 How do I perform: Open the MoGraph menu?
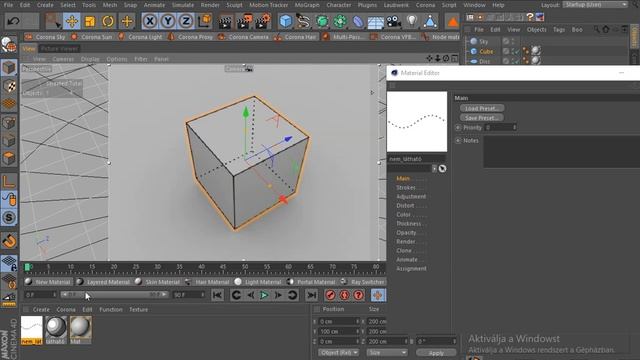[307, 5]
